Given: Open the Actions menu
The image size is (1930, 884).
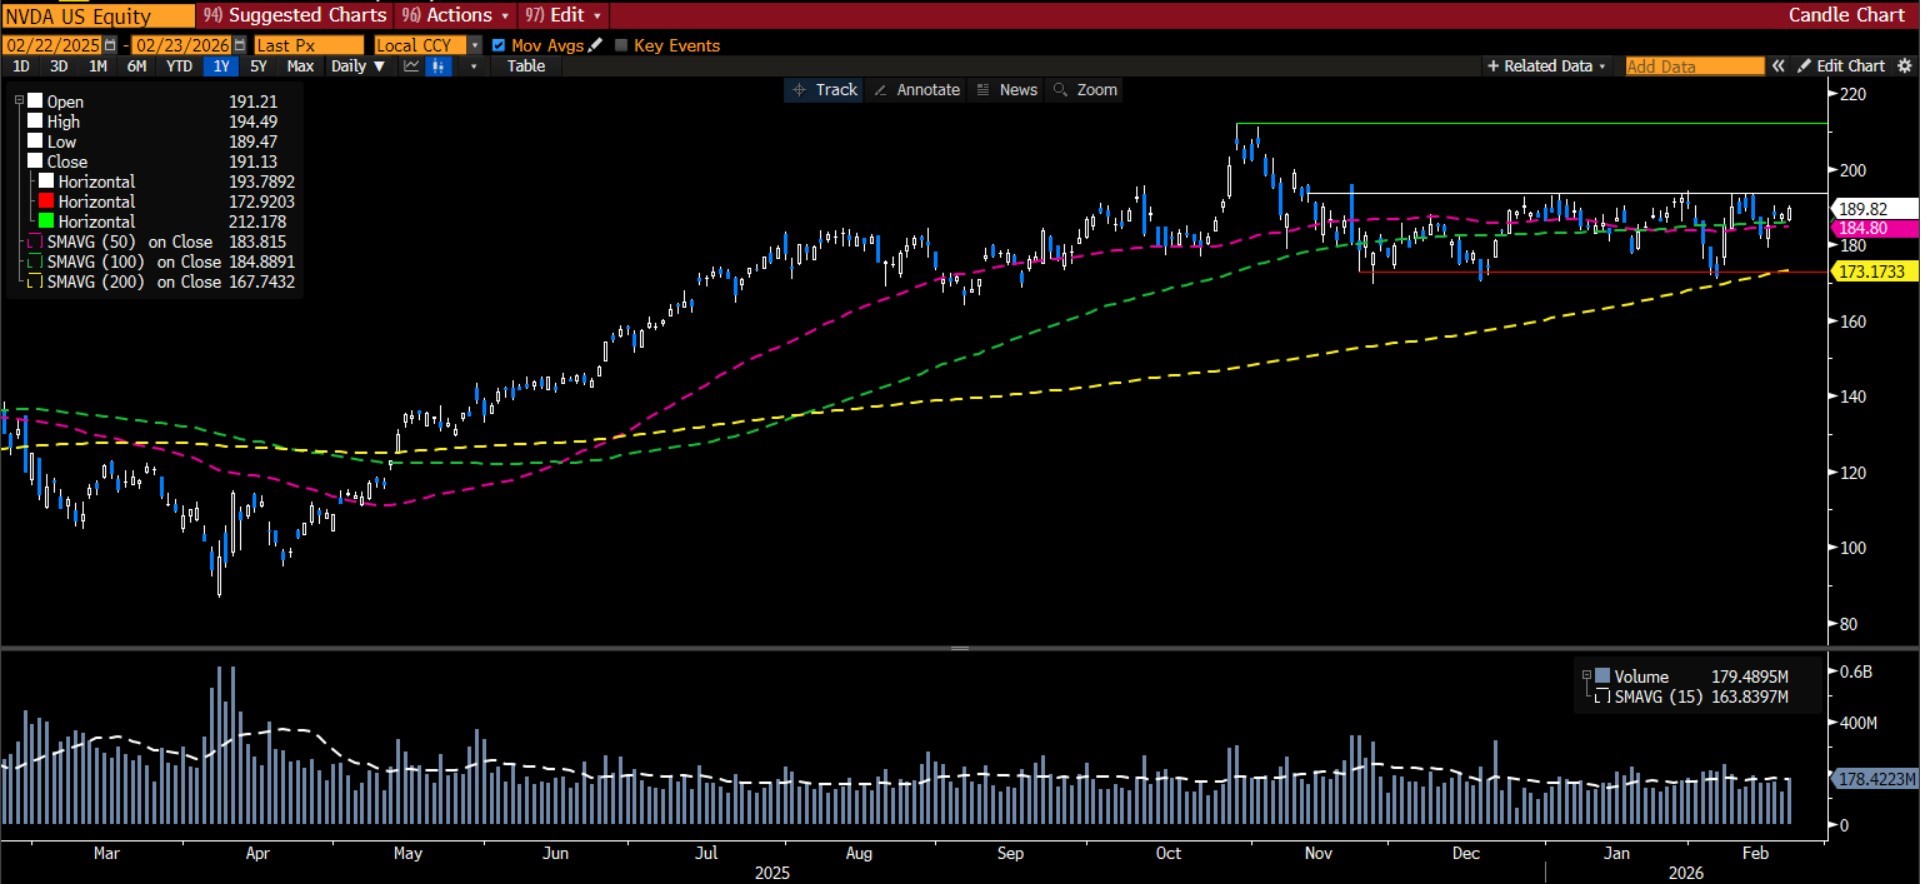Looking at the screenshot, I should (457, 15).
